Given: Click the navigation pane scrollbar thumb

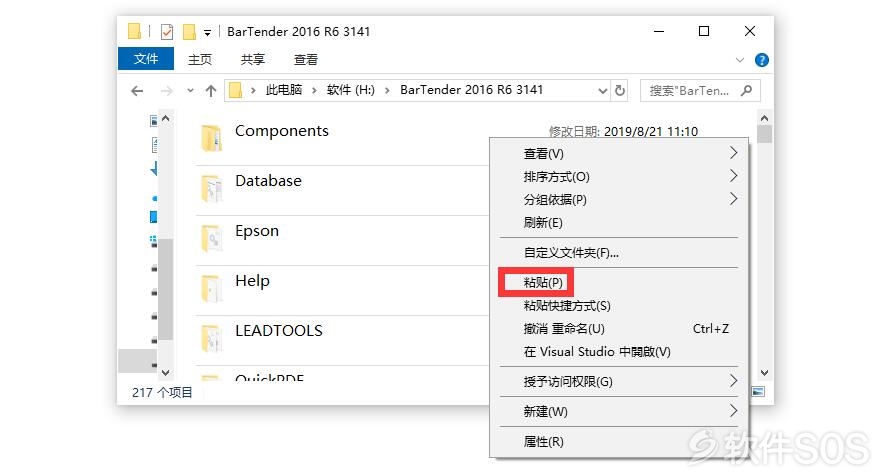Looking at the screenshot, I should coord(165,288).
